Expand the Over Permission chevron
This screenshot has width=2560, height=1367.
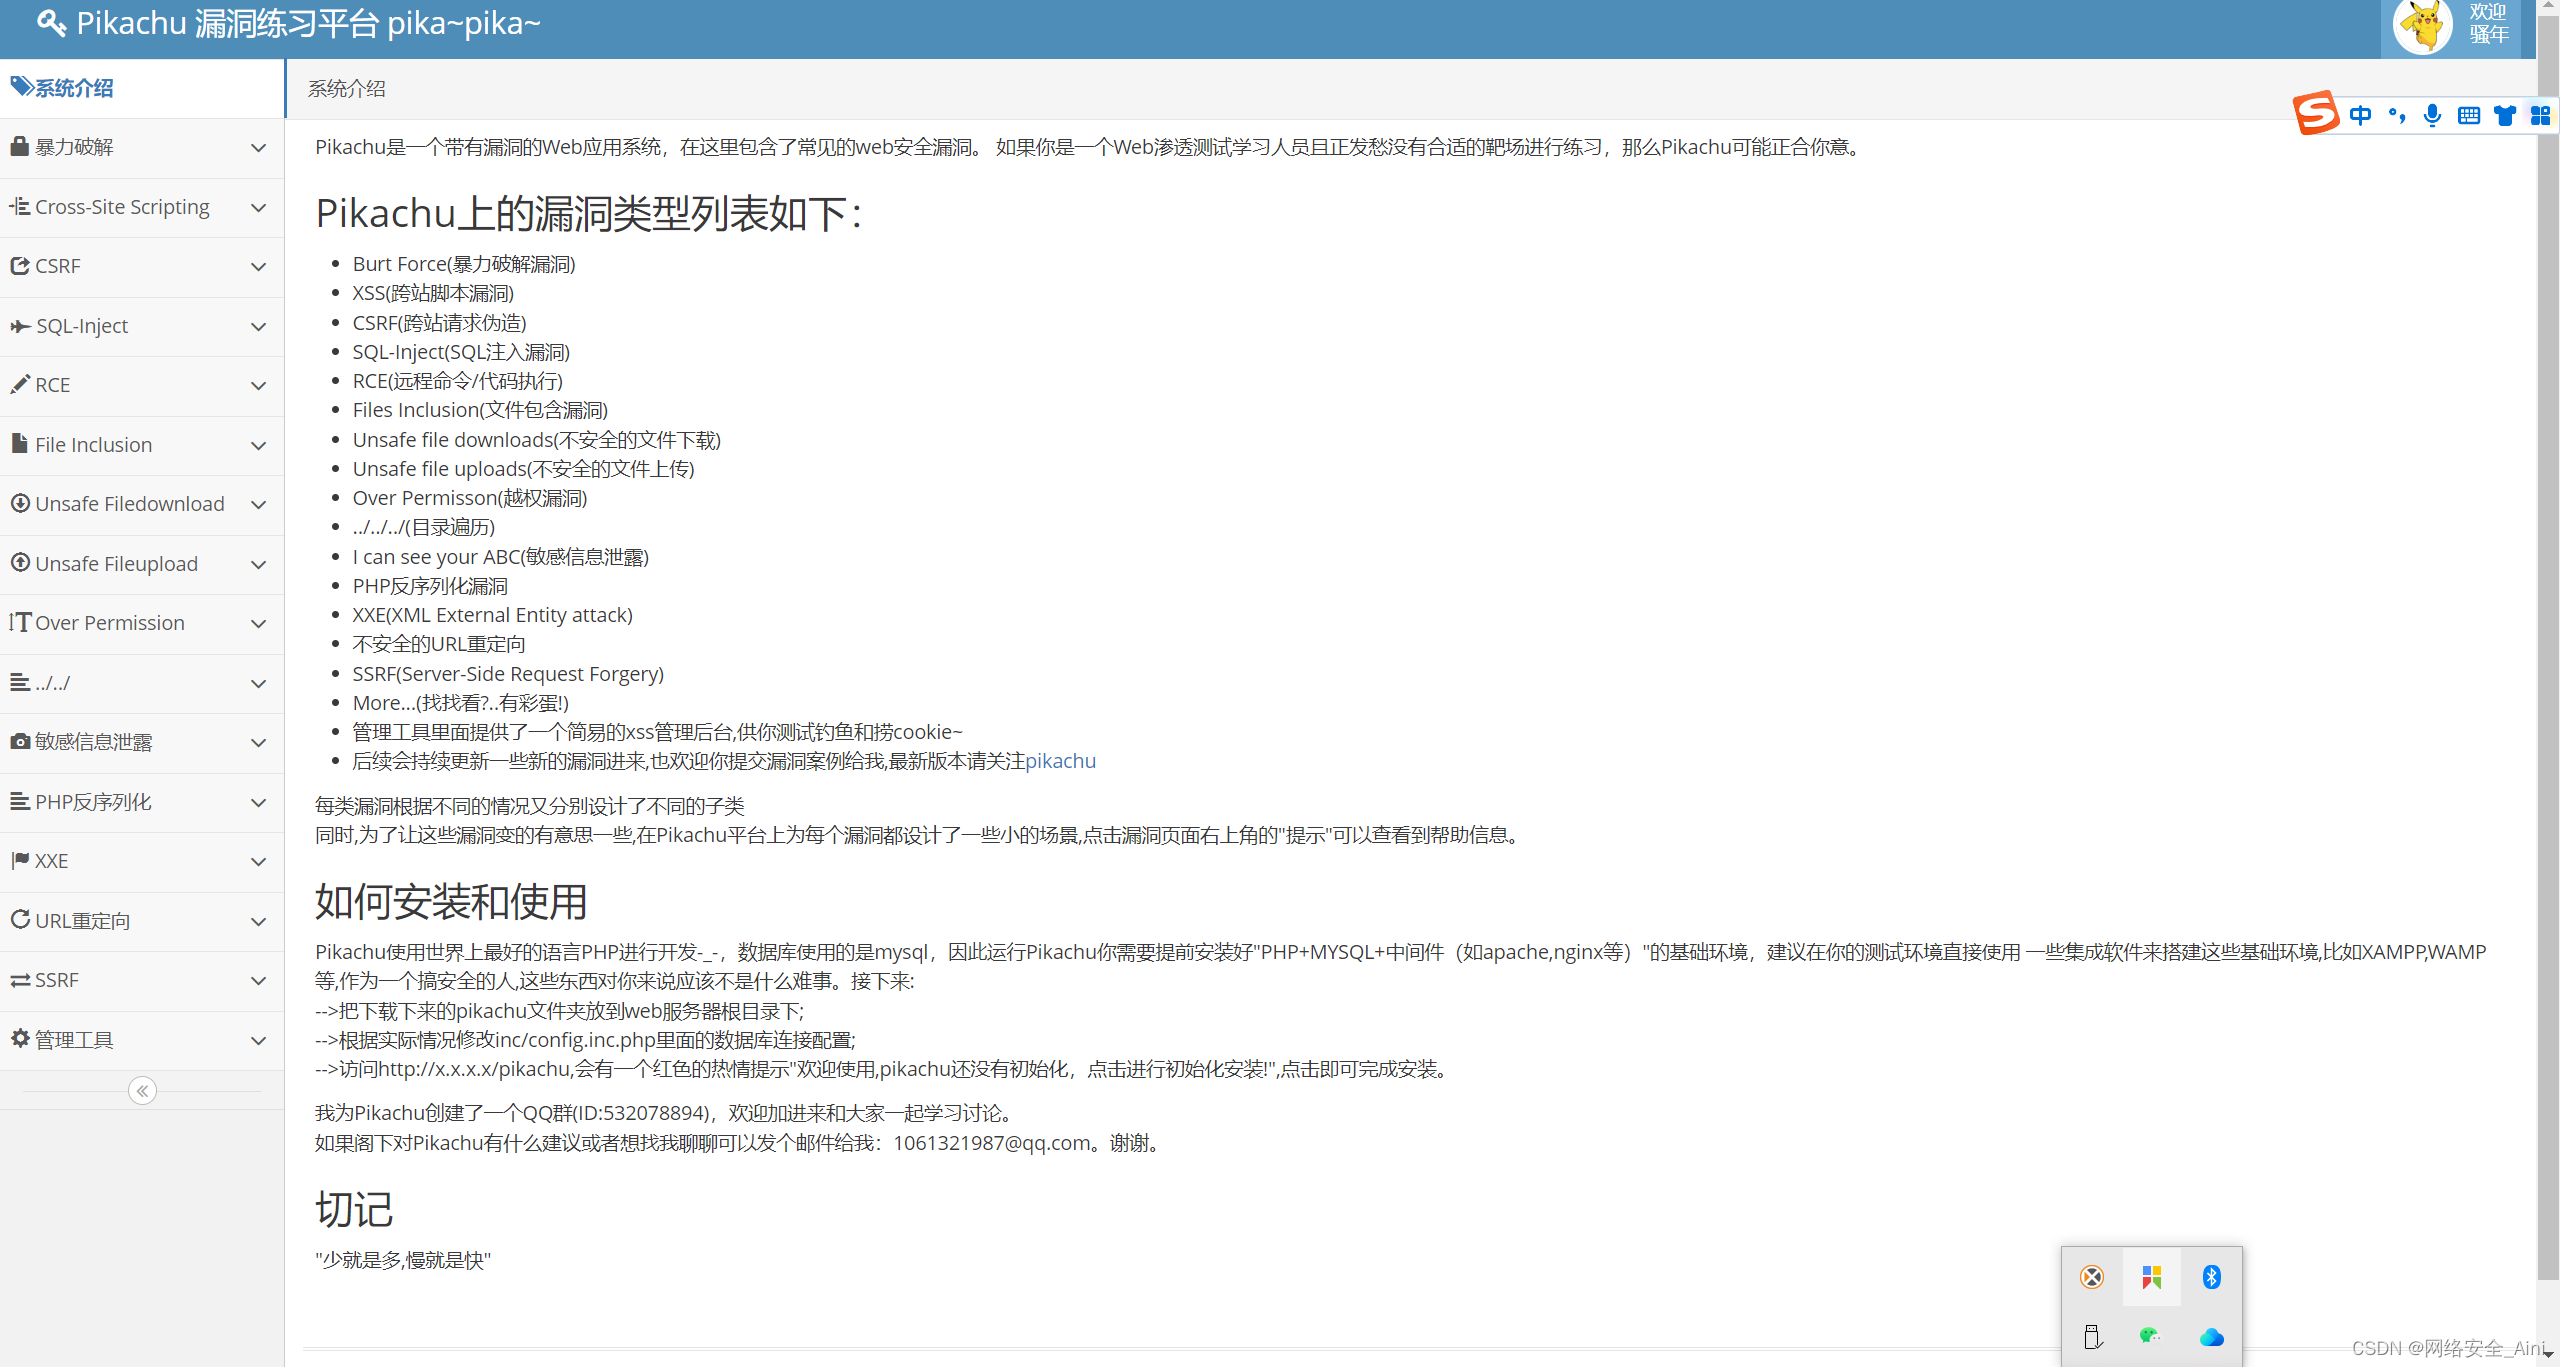258,624
